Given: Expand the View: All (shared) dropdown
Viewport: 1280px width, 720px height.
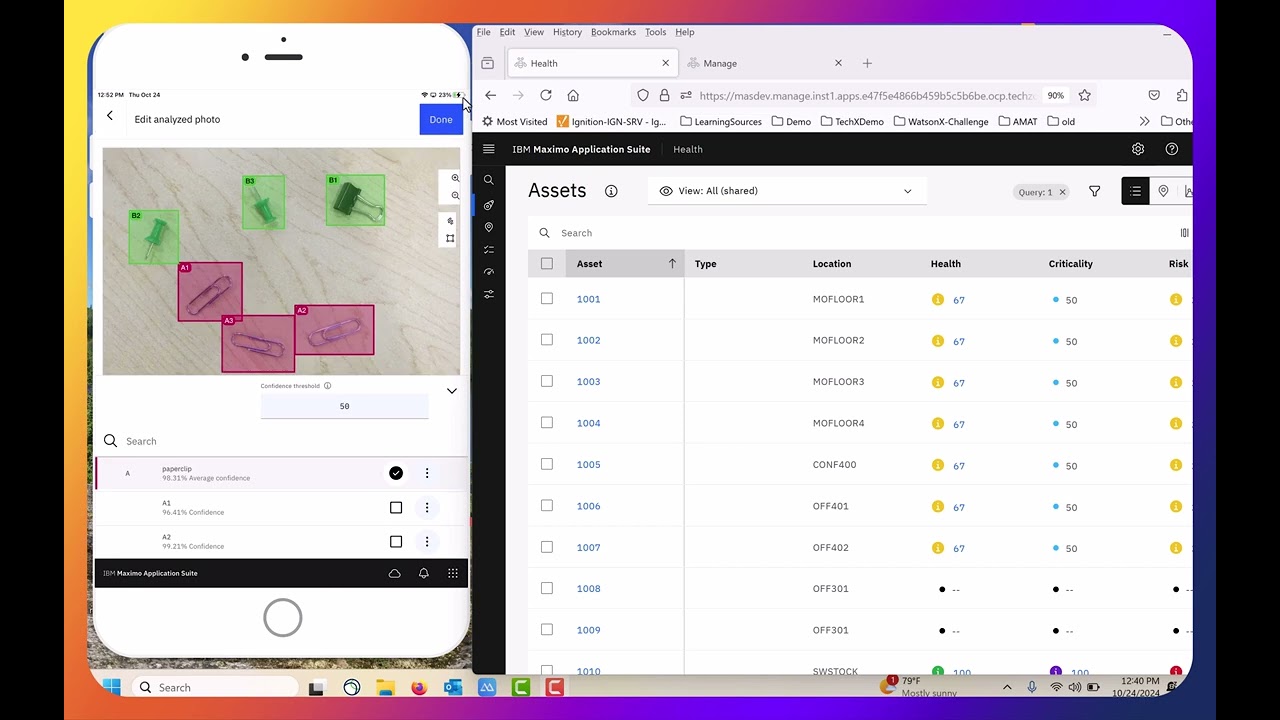Looking at the screenshot, I should [787, 191].
